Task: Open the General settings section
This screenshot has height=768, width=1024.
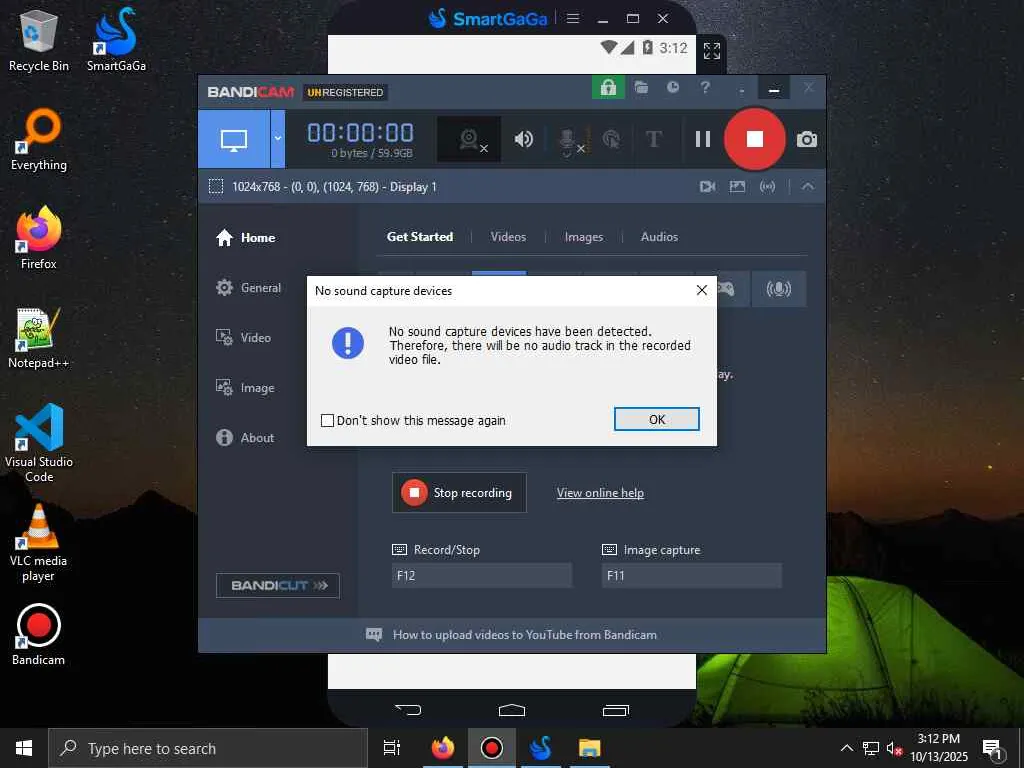Action: coord(248,287)
